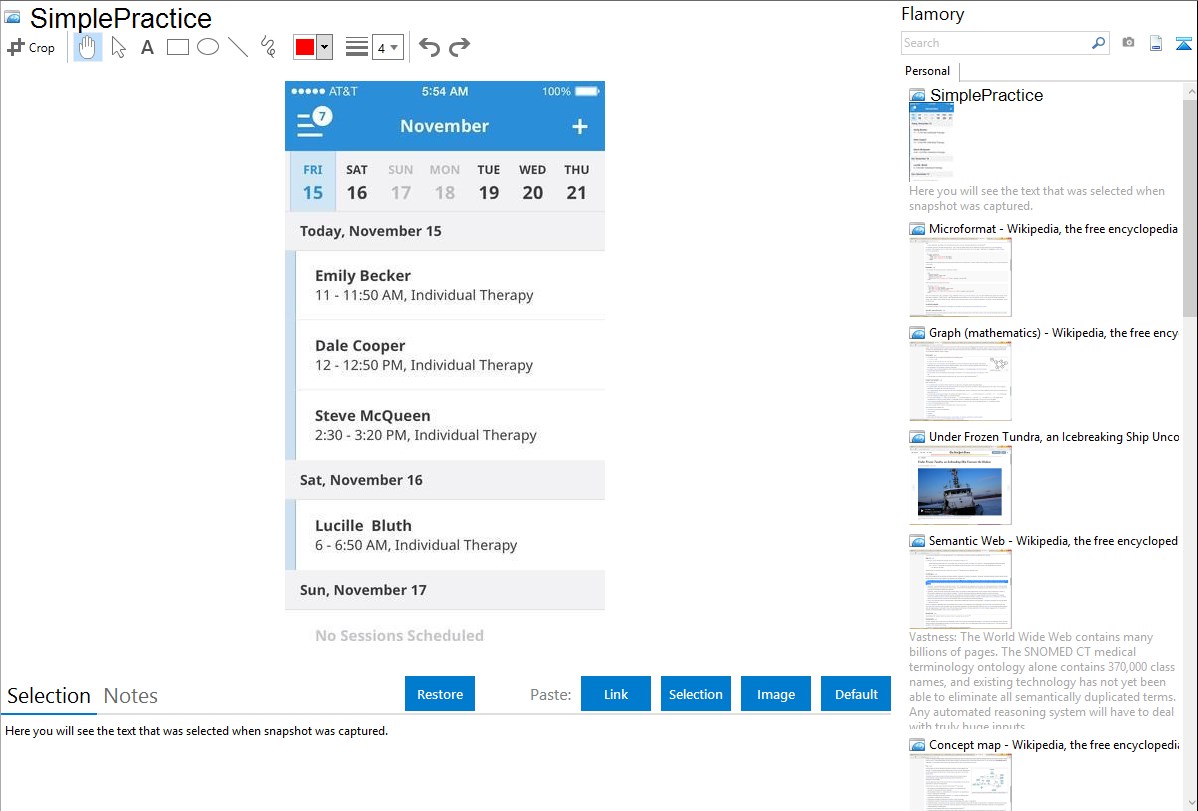Click the camera capture icon
Screen dimensions: 1198x811
tap(1128, 43)
